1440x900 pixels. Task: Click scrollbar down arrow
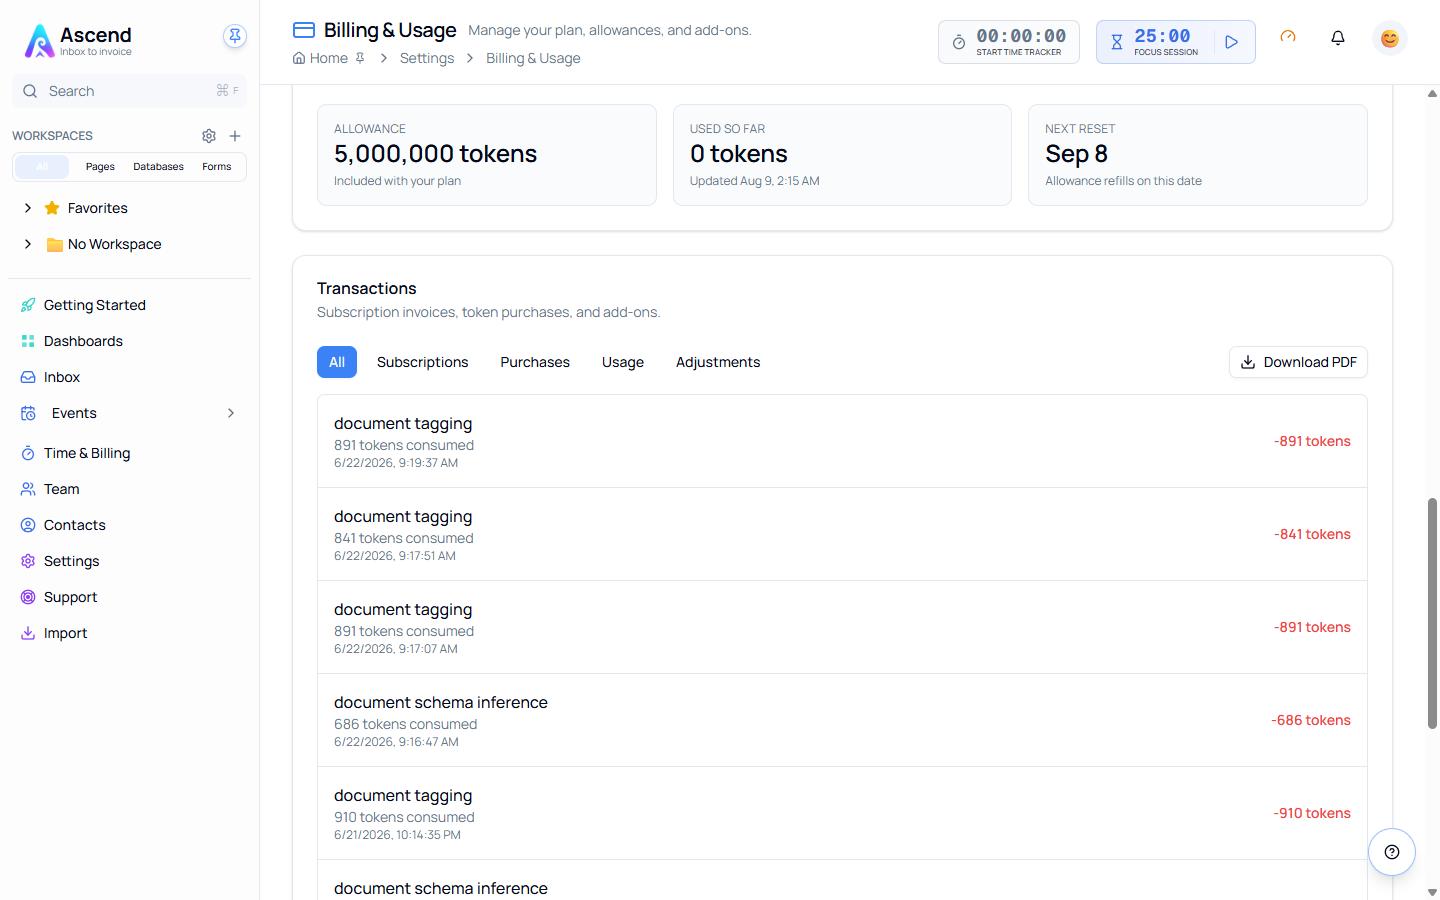[1432, 892]
